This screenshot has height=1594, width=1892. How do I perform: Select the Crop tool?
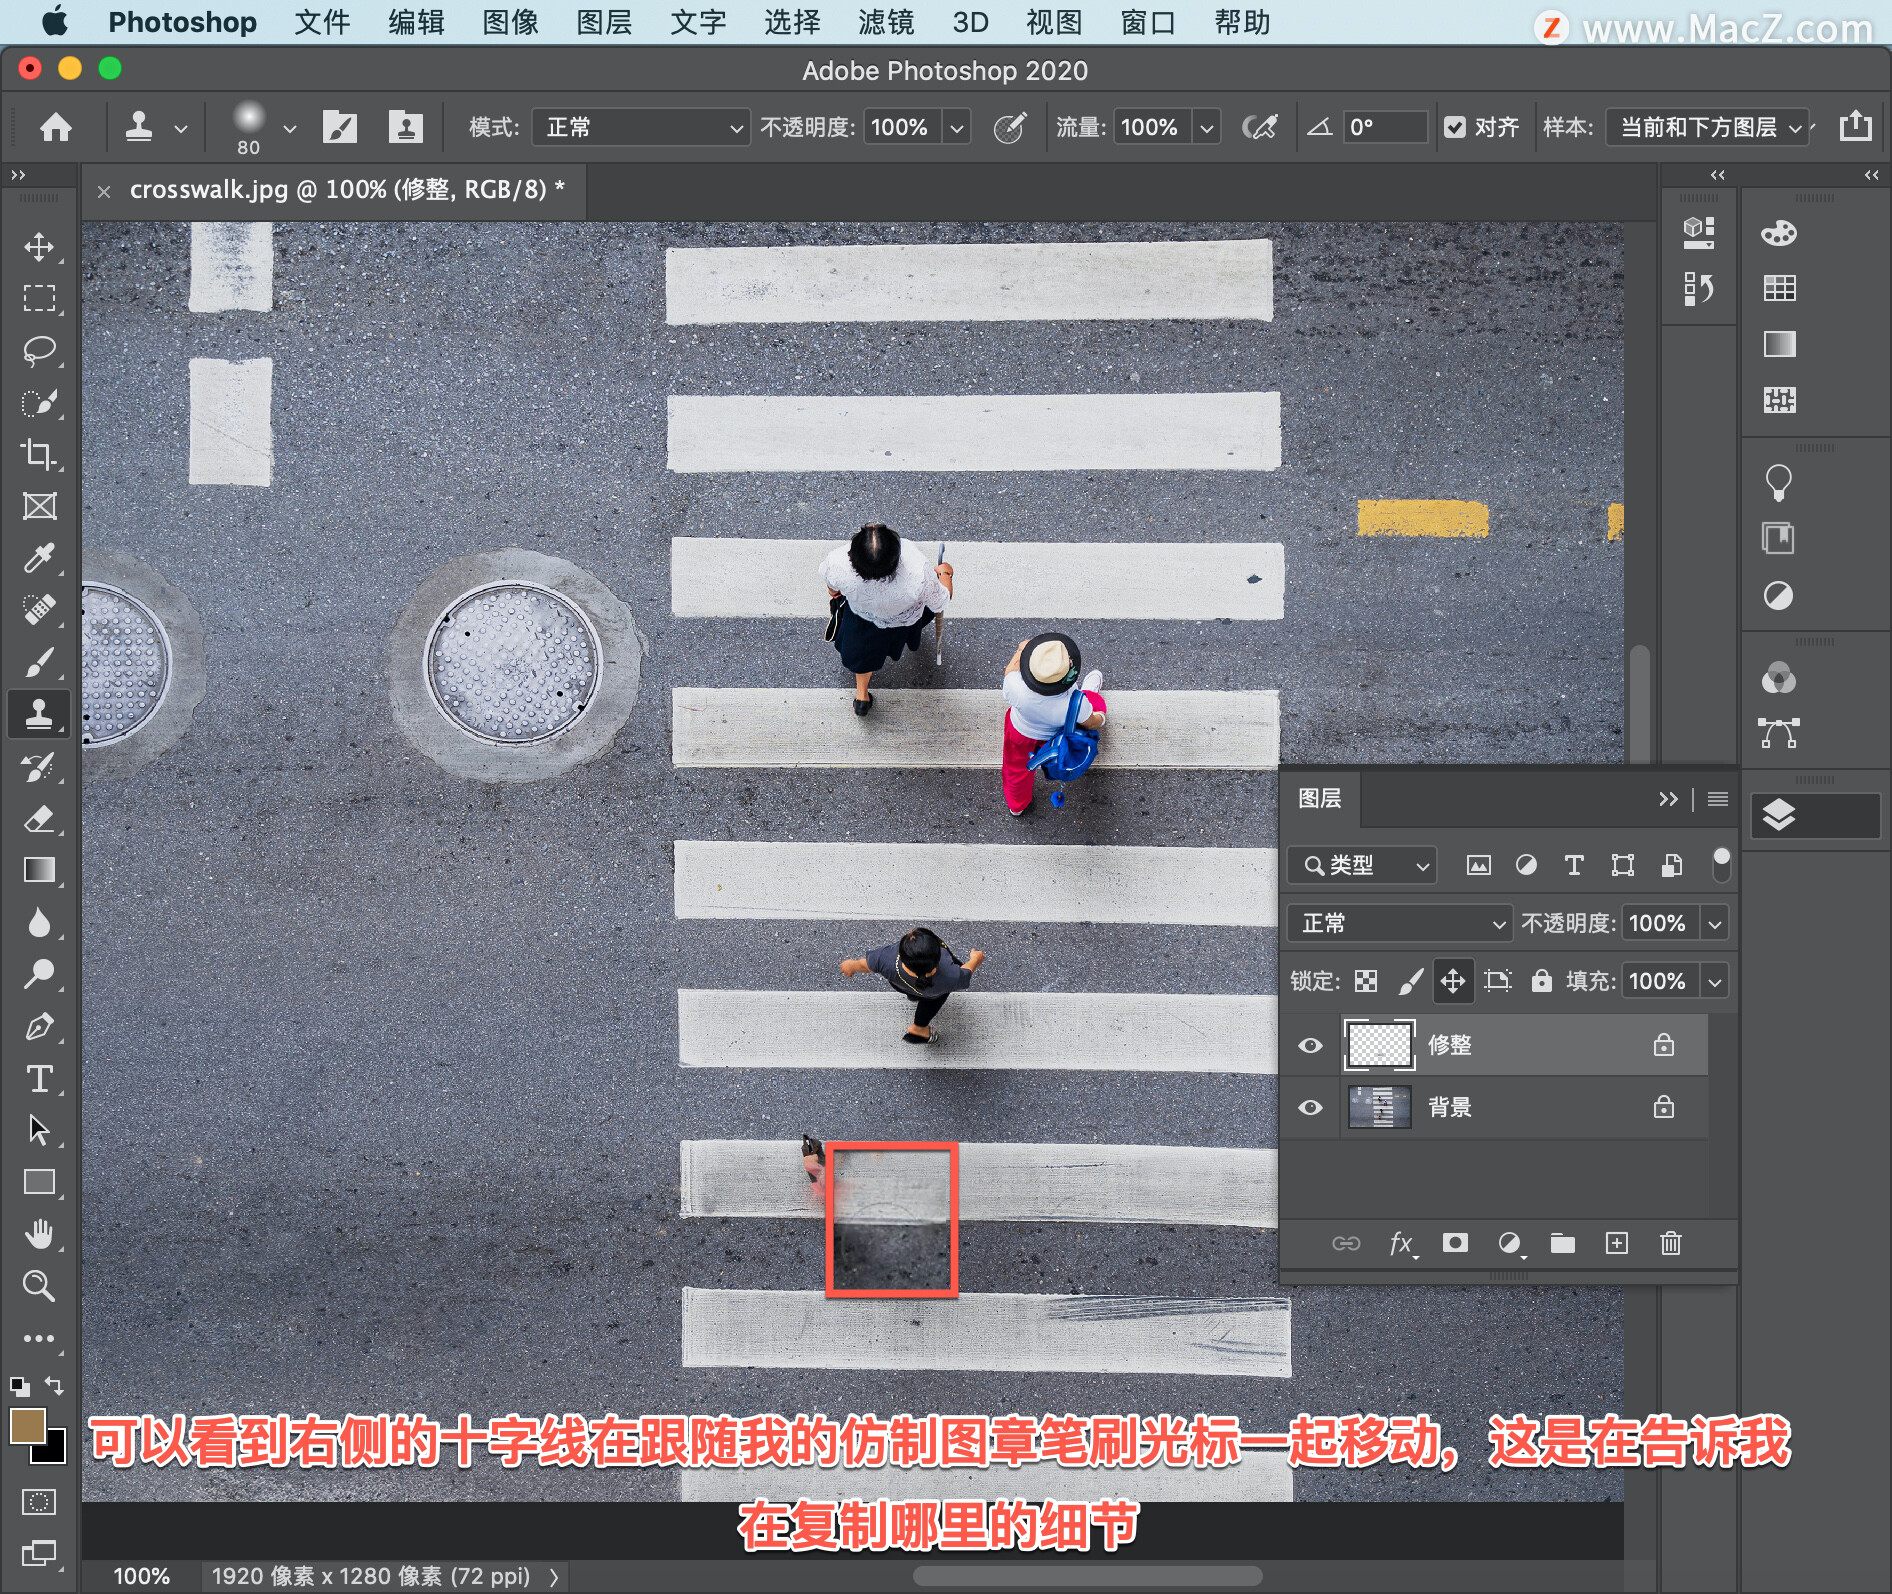point(39,454)
